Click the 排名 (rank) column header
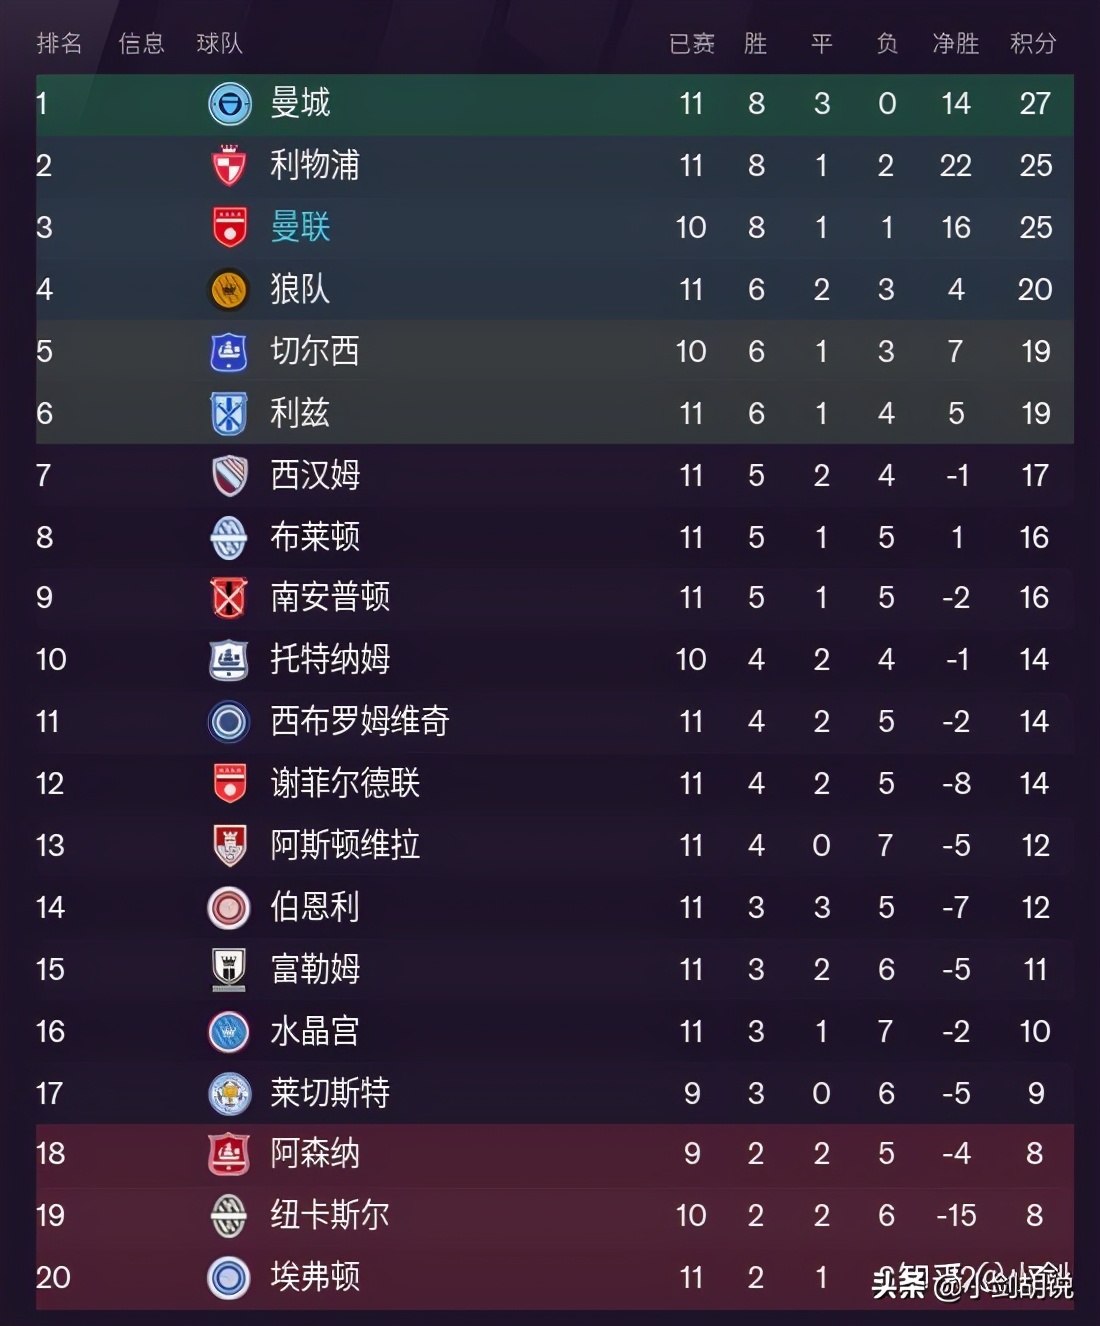Viewport: 1100px width, 1326px height. (58, 43)
